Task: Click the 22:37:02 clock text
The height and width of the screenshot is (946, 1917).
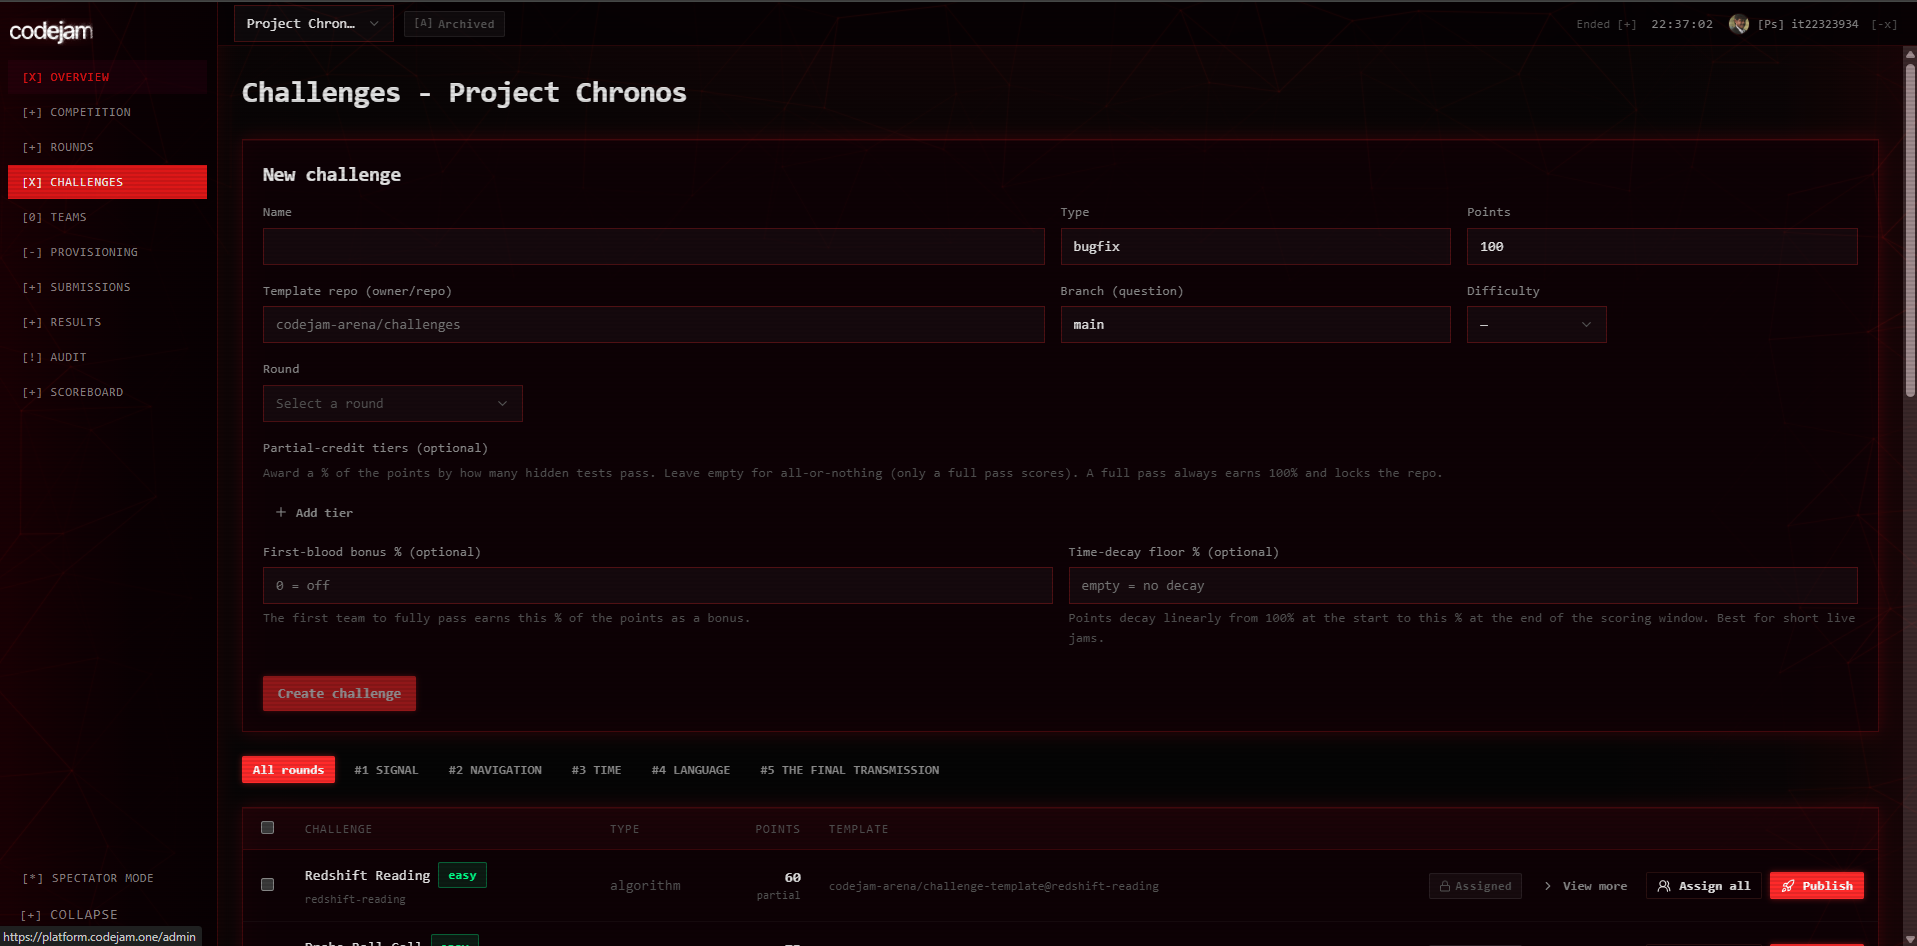Action: click(x=1681, y=24)
